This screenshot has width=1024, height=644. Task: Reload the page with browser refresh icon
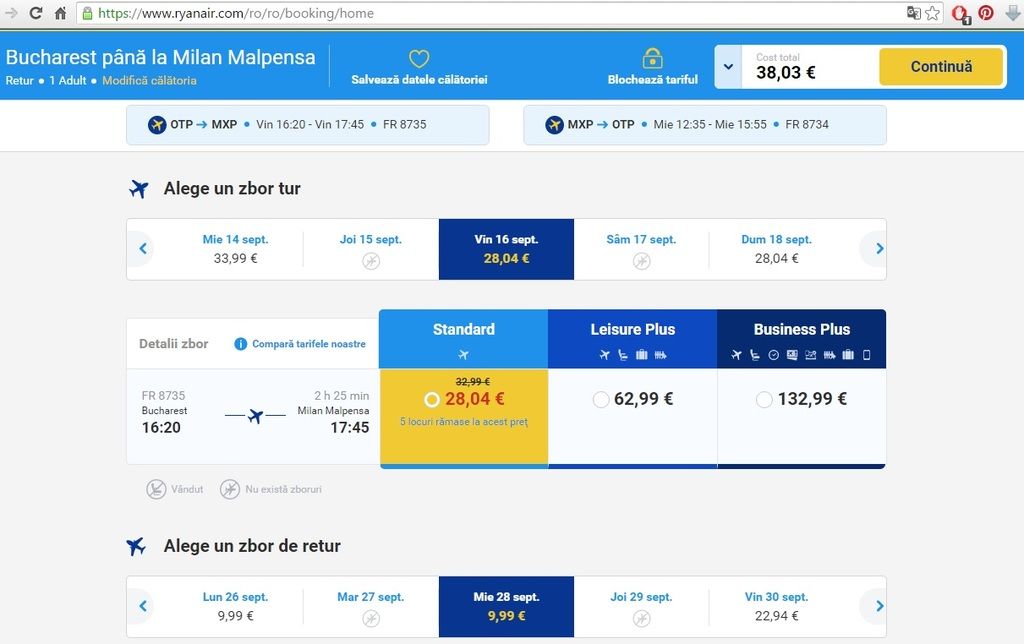point(36,12)
